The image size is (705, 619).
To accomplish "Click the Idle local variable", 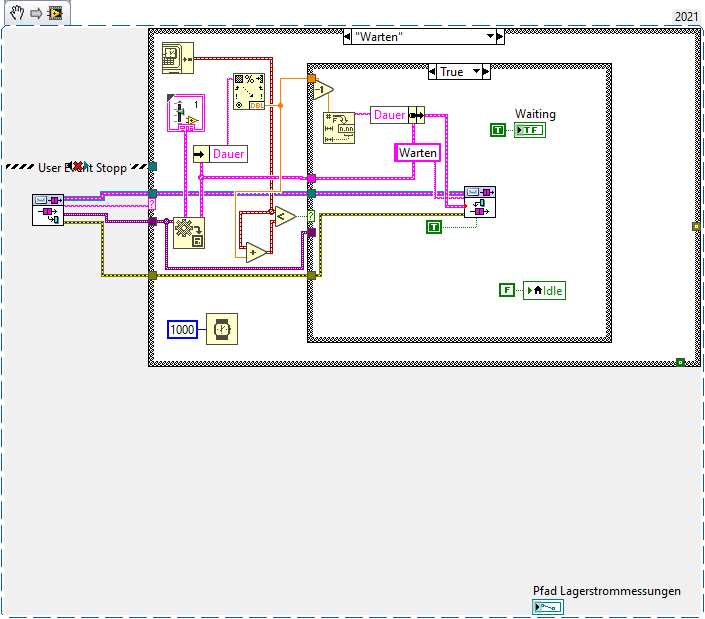I will (544, 290).
